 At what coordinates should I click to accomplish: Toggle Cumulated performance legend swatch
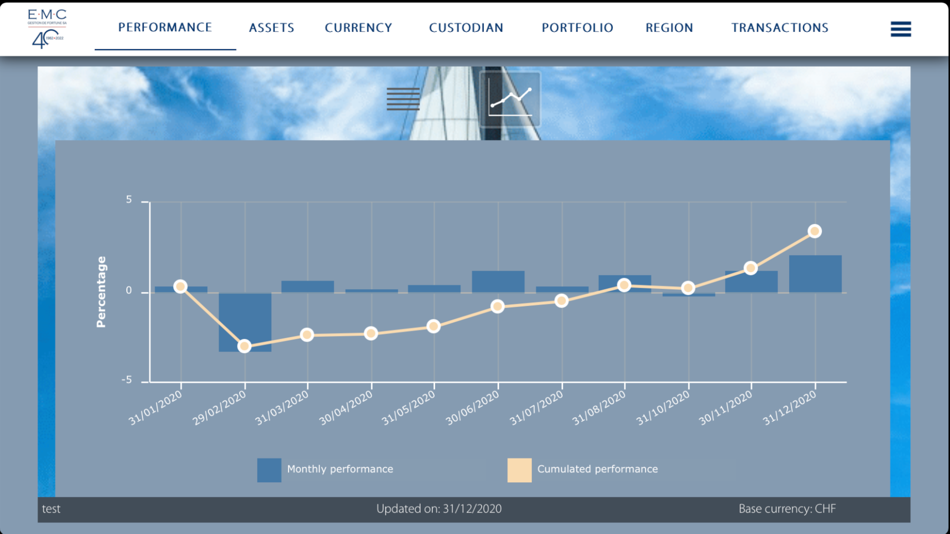click(519, 470)
